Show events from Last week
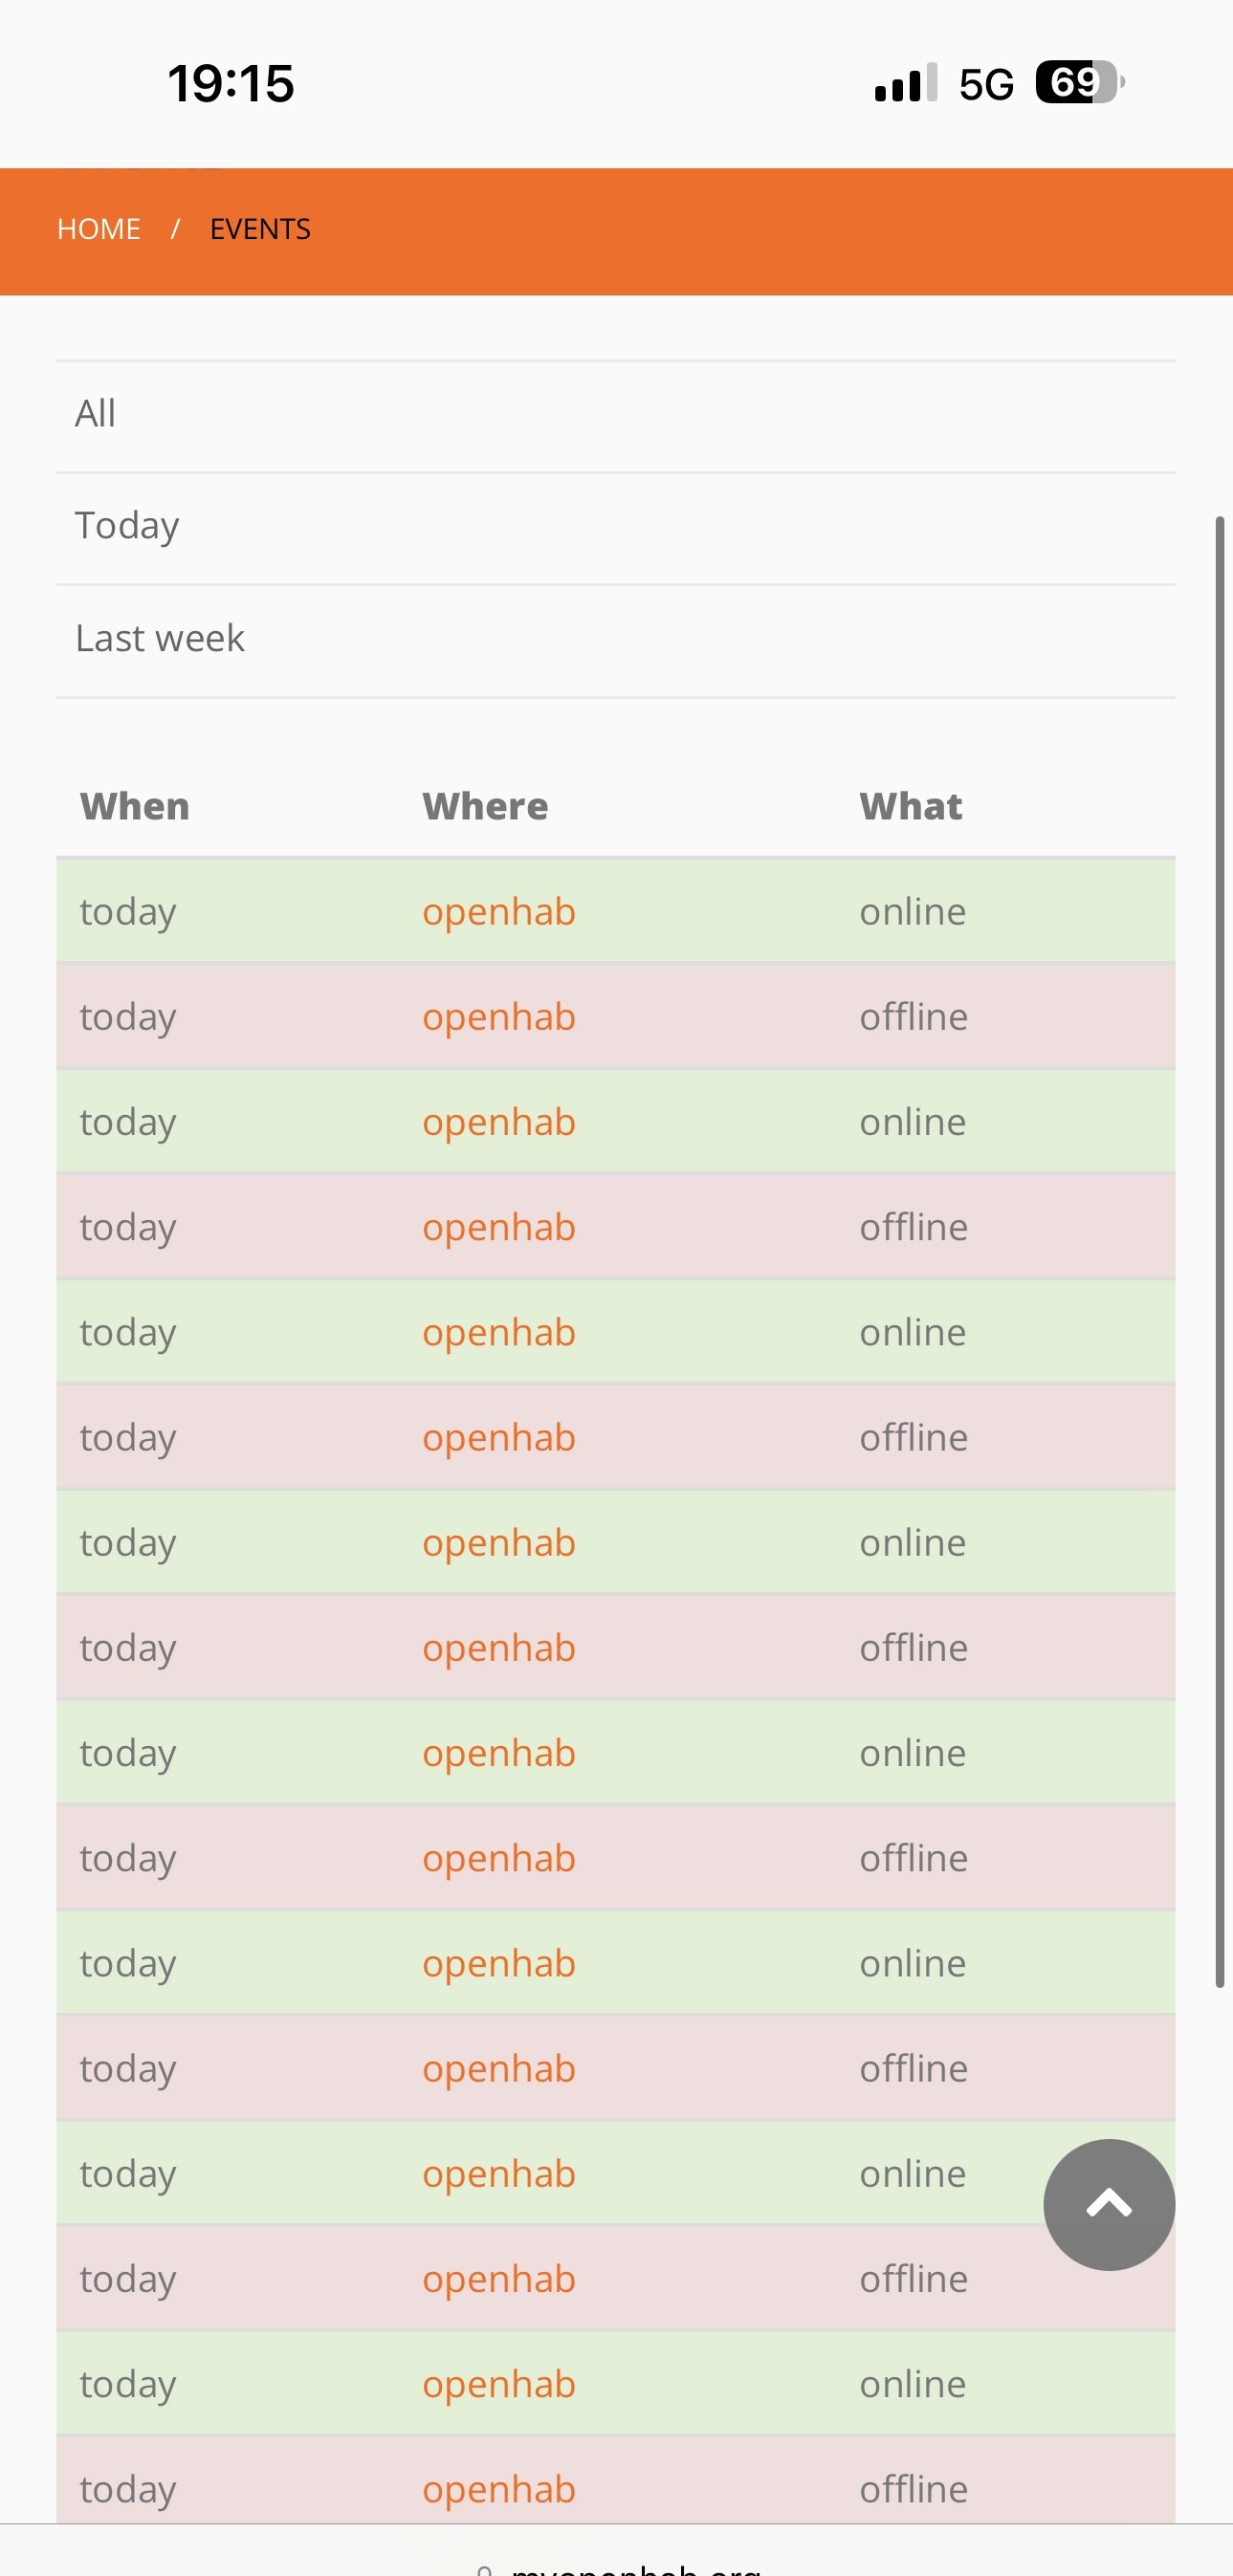Viewport: 1233px width, 2576px height. pos(159,637)
